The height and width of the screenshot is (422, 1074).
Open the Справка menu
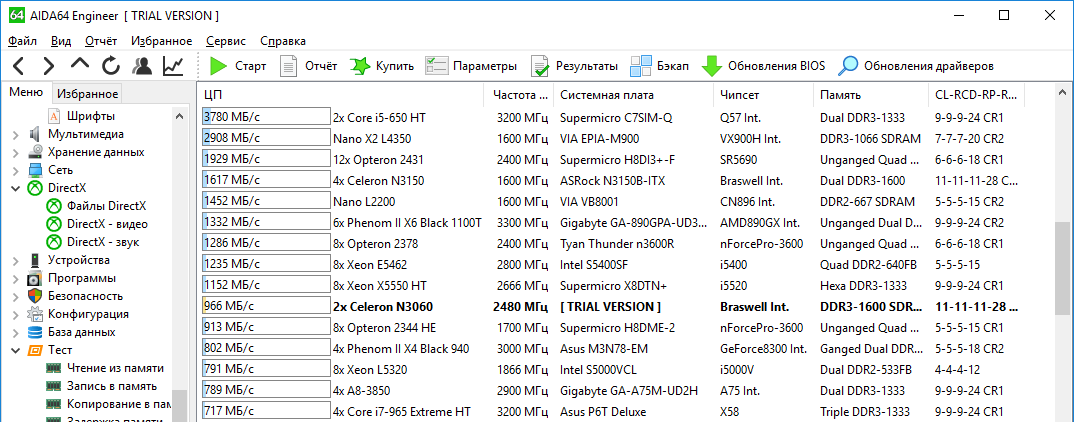coord(283,41)
